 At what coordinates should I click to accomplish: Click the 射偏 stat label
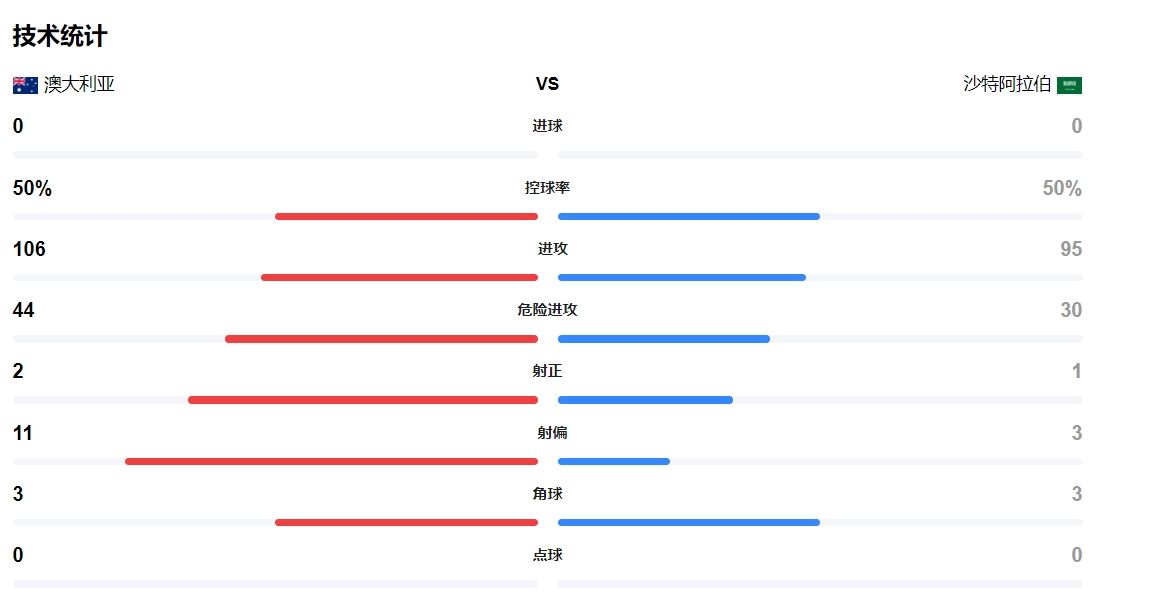pyautogui.click(x=553, y=433)
